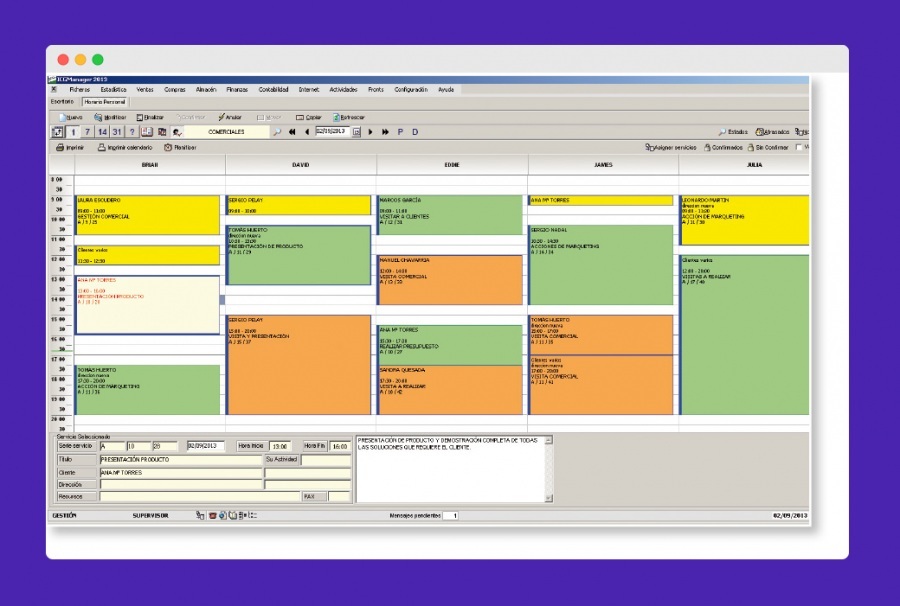Open the Contabilidad menu
The height and width of the screenshot is (606, 900).
(273, 90)
